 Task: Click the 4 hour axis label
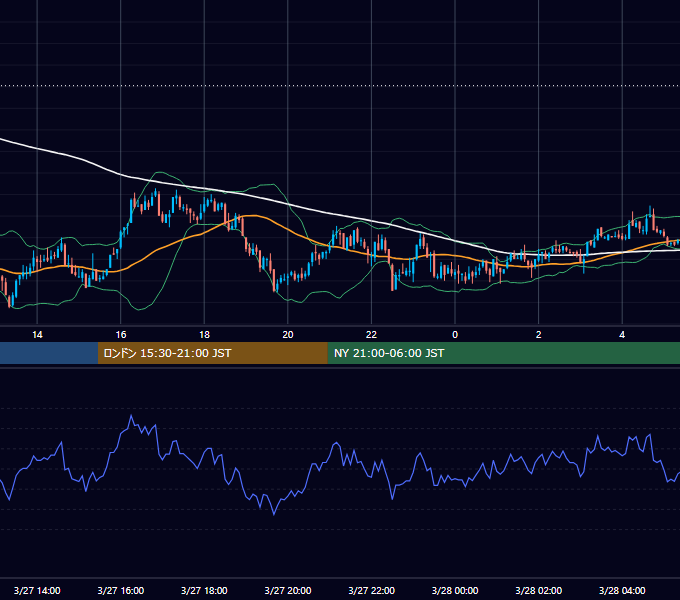(x=622, y=335)
